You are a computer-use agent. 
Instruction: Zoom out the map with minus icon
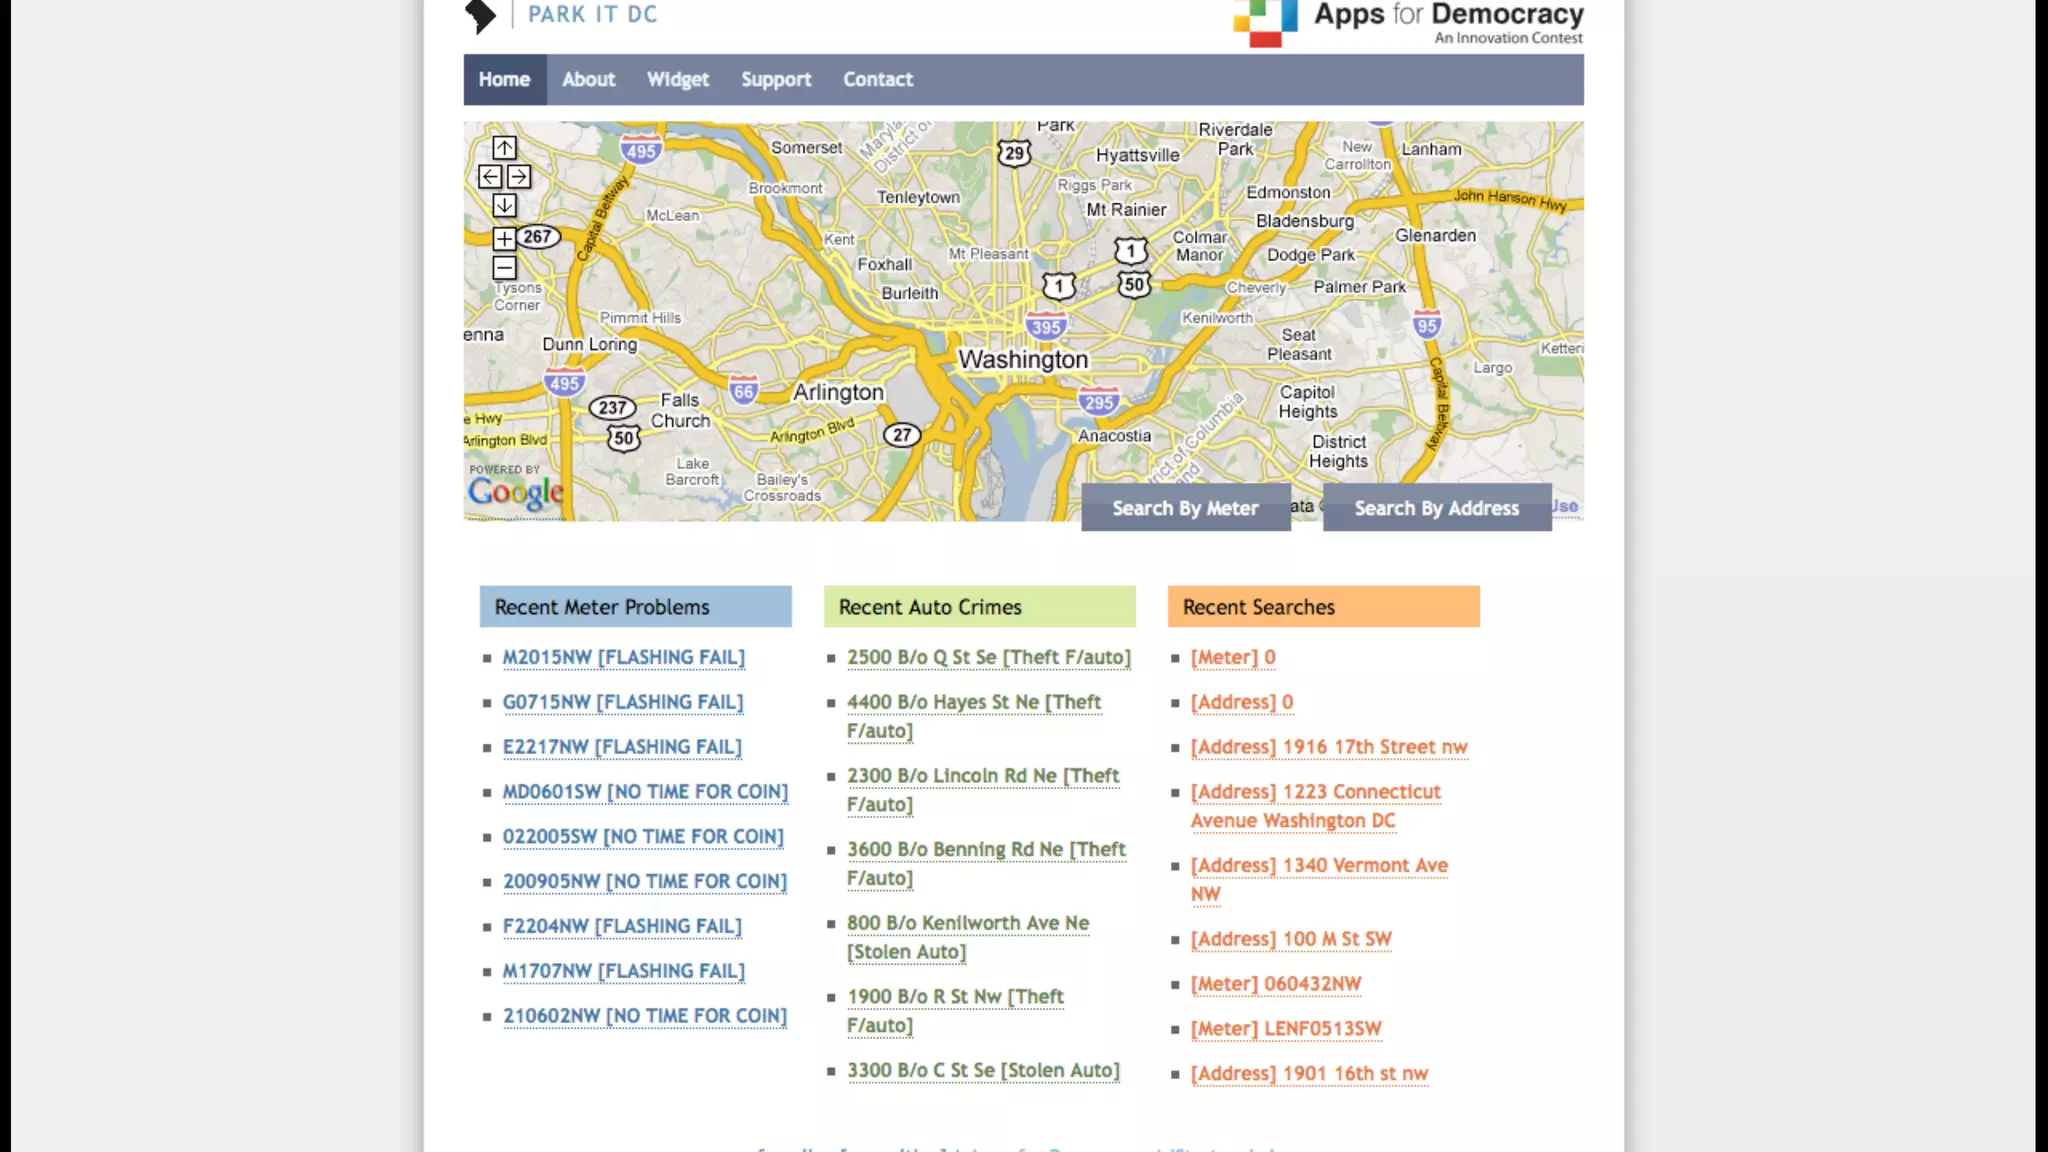(504, 268)
